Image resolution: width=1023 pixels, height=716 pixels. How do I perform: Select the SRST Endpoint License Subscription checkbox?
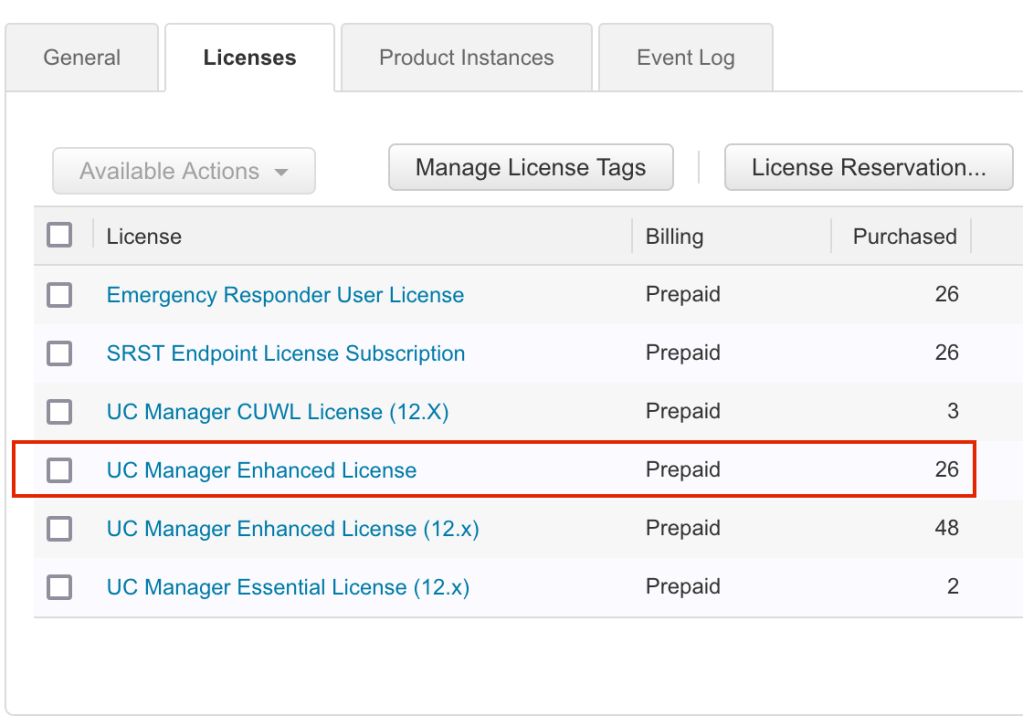[60, 353]
